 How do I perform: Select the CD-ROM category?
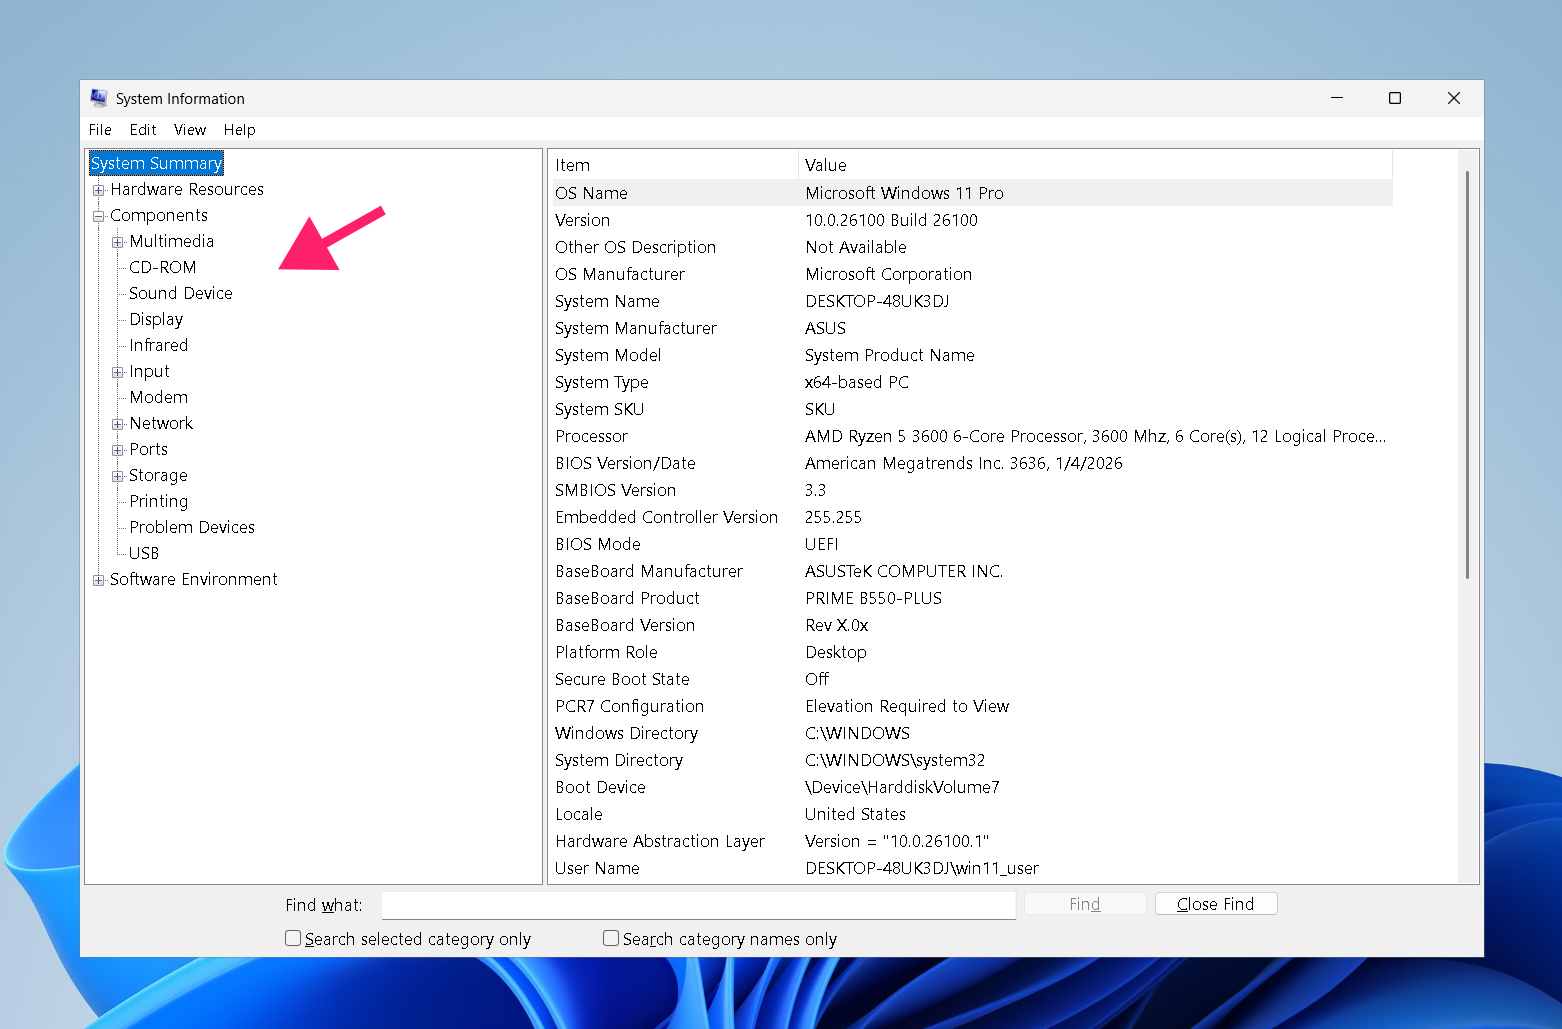click(163, 267)
